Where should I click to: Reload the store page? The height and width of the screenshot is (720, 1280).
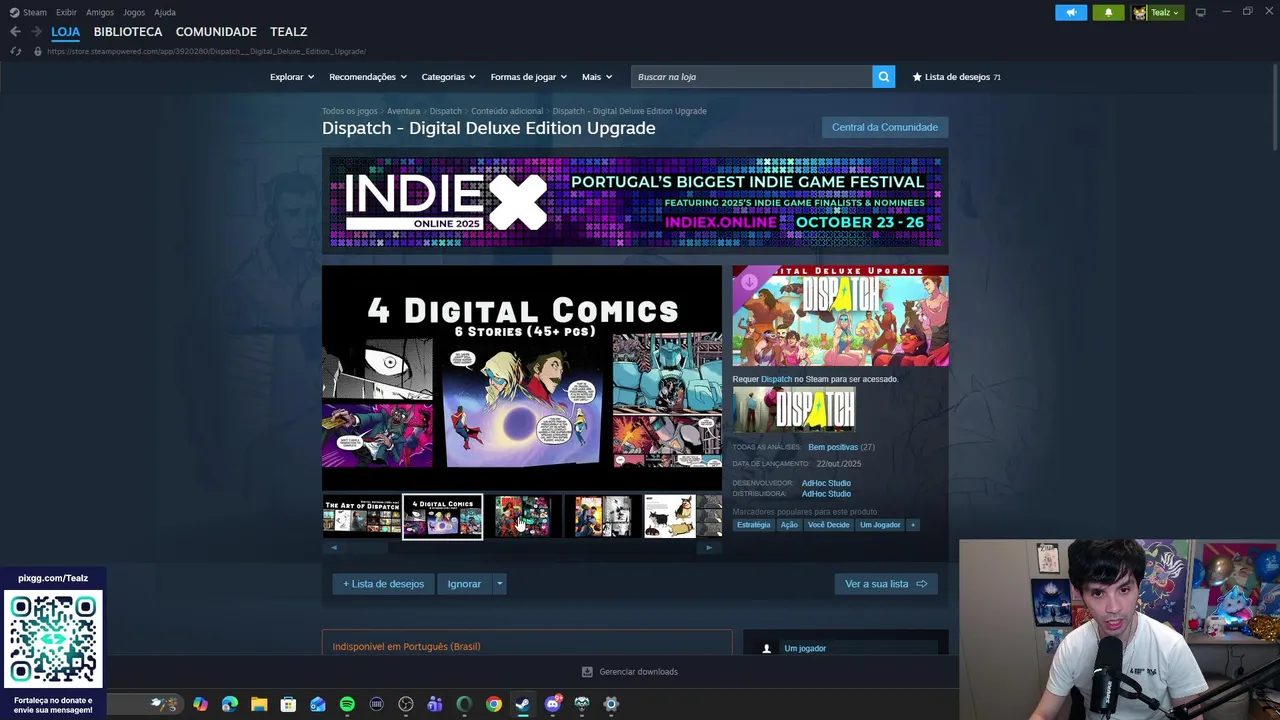(15, 51)
